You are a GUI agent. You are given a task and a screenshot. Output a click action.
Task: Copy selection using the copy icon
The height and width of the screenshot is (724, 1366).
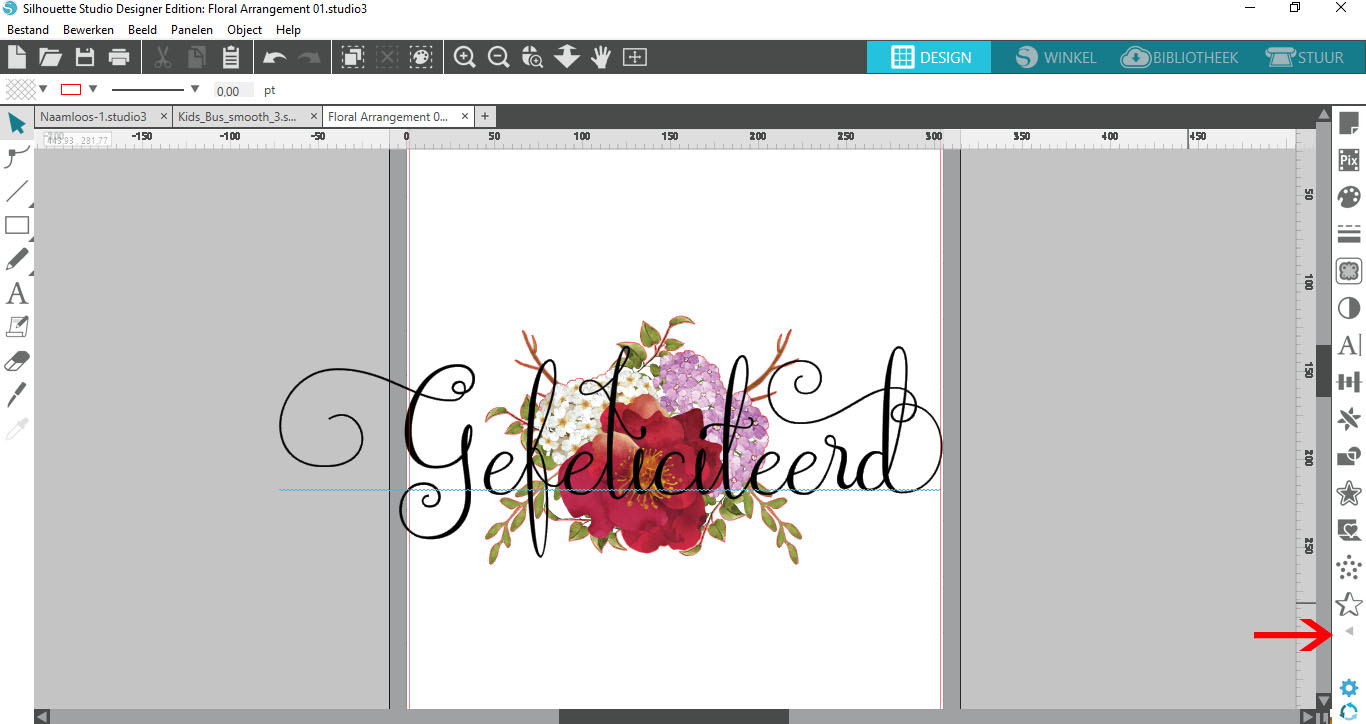[197, 57]
